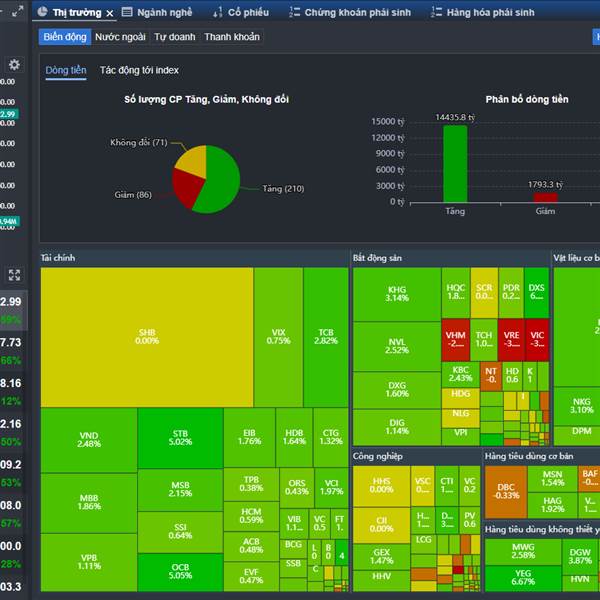Click the CTG 1.32% heatmap tile
The height and width of the screenshot is (600, 600).
(331, 437)
